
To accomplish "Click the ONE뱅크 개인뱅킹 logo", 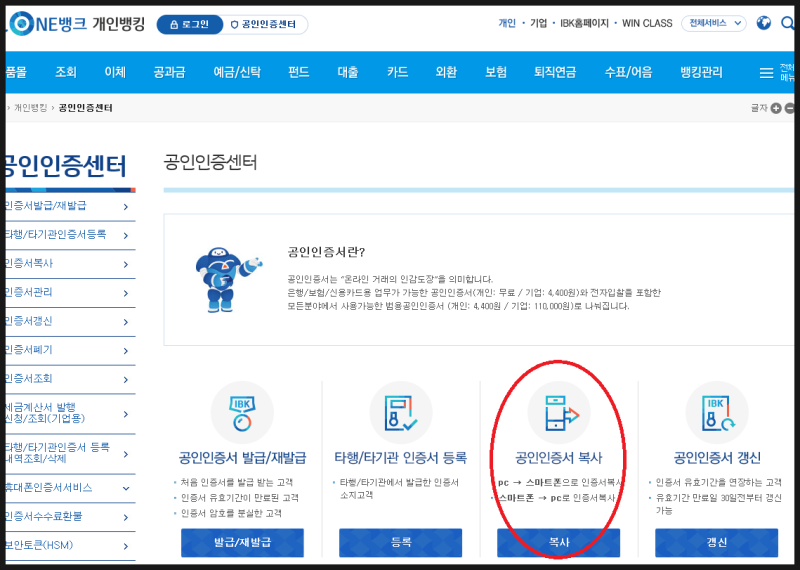I will [x=77, y=23].
